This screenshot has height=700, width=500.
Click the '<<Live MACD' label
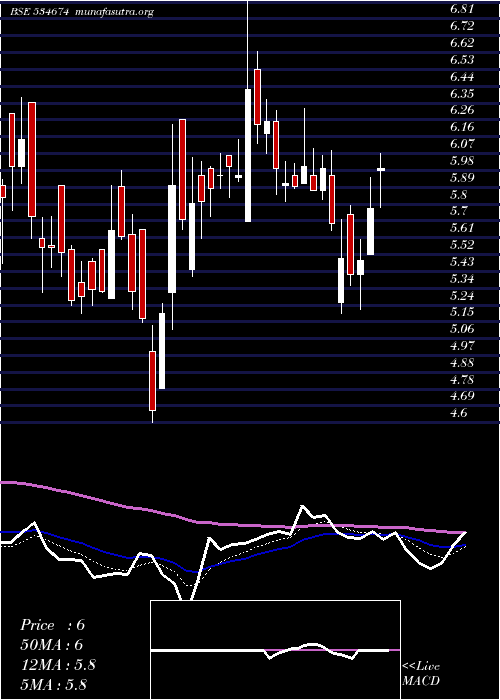(421, 674)
